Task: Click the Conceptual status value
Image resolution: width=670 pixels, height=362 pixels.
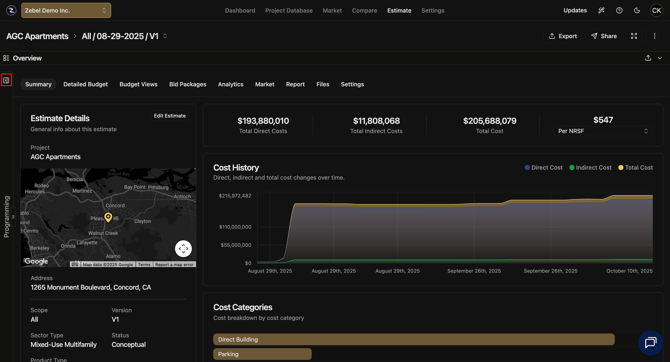Action: 129,344
